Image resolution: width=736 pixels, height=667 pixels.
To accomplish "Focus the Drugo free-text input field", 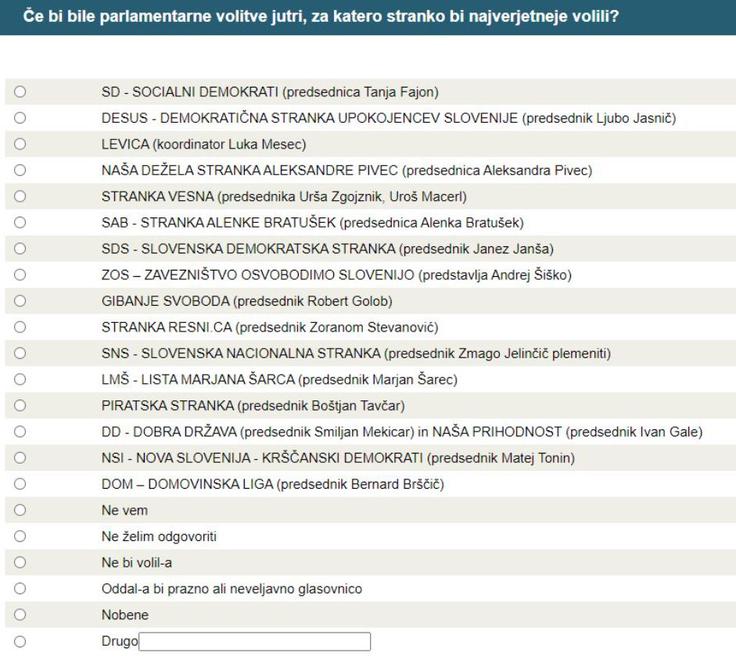I will coord(254,642).
